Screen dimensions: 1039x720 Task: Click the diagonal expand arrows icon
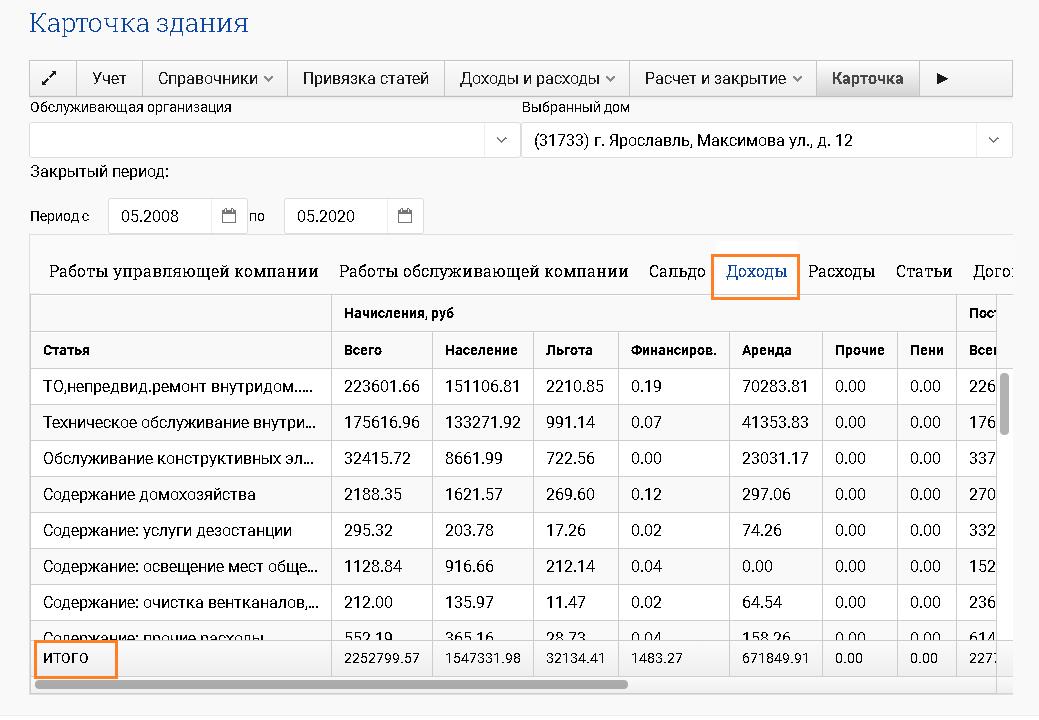(51, 78)
